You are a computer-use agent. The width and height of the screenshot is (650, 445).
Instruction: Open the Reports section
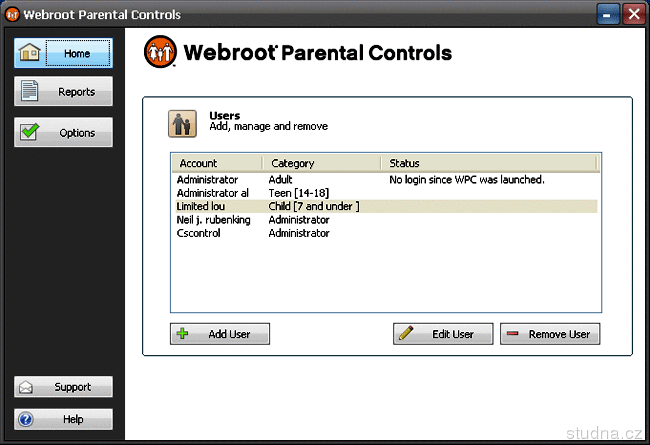point(63,91)
